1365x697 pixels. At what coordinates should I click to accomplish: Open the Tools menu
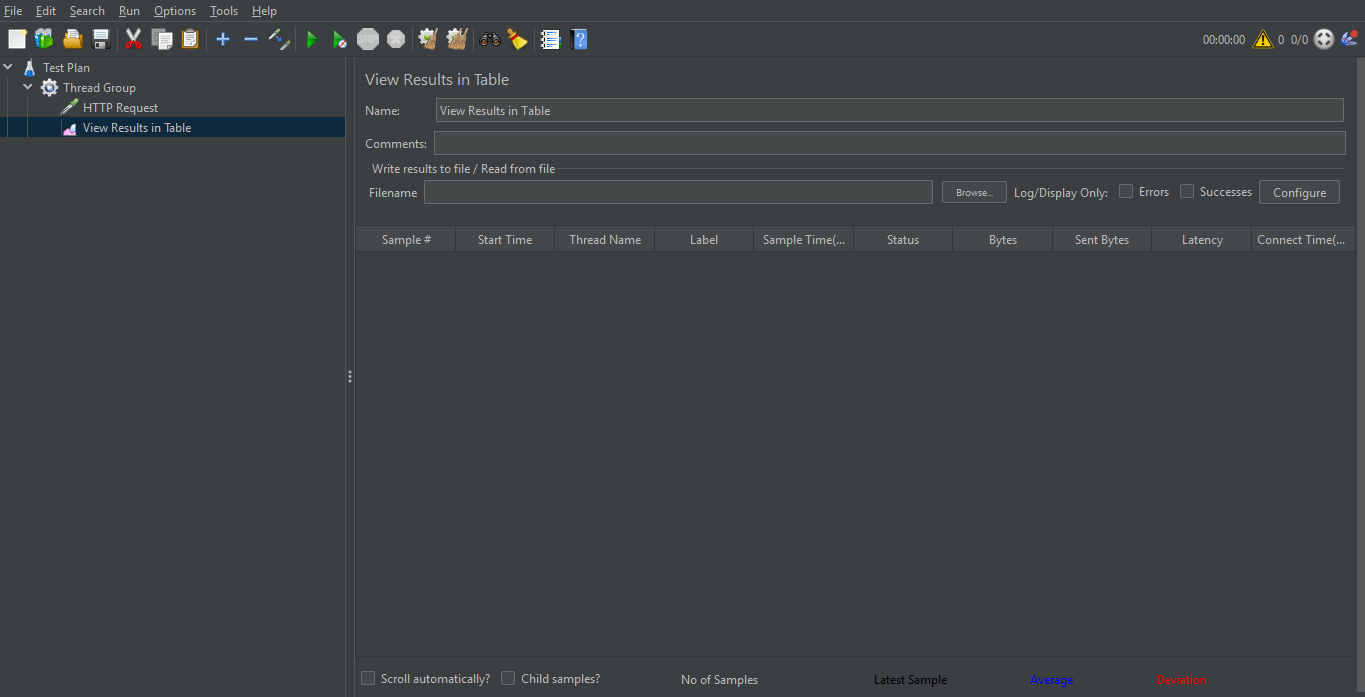pyautogui.click(x=224, y=11)
